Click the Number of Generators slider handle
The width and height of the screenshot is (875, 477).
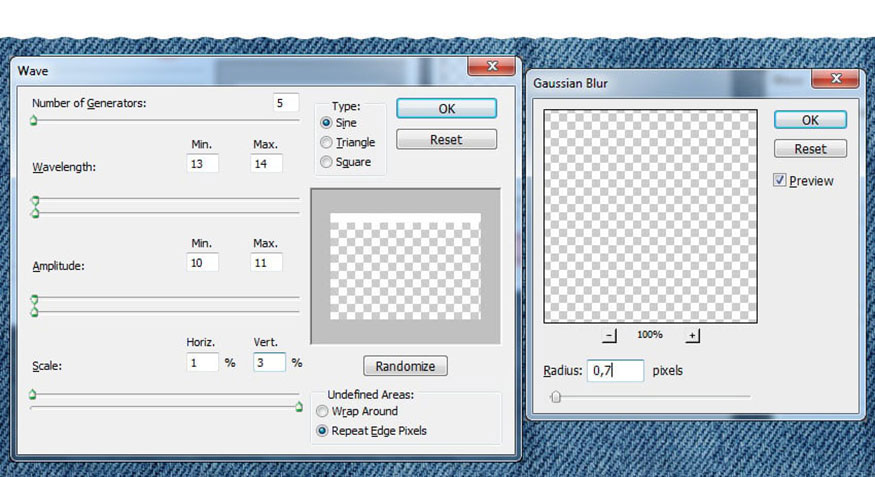[x=33, y=120]
